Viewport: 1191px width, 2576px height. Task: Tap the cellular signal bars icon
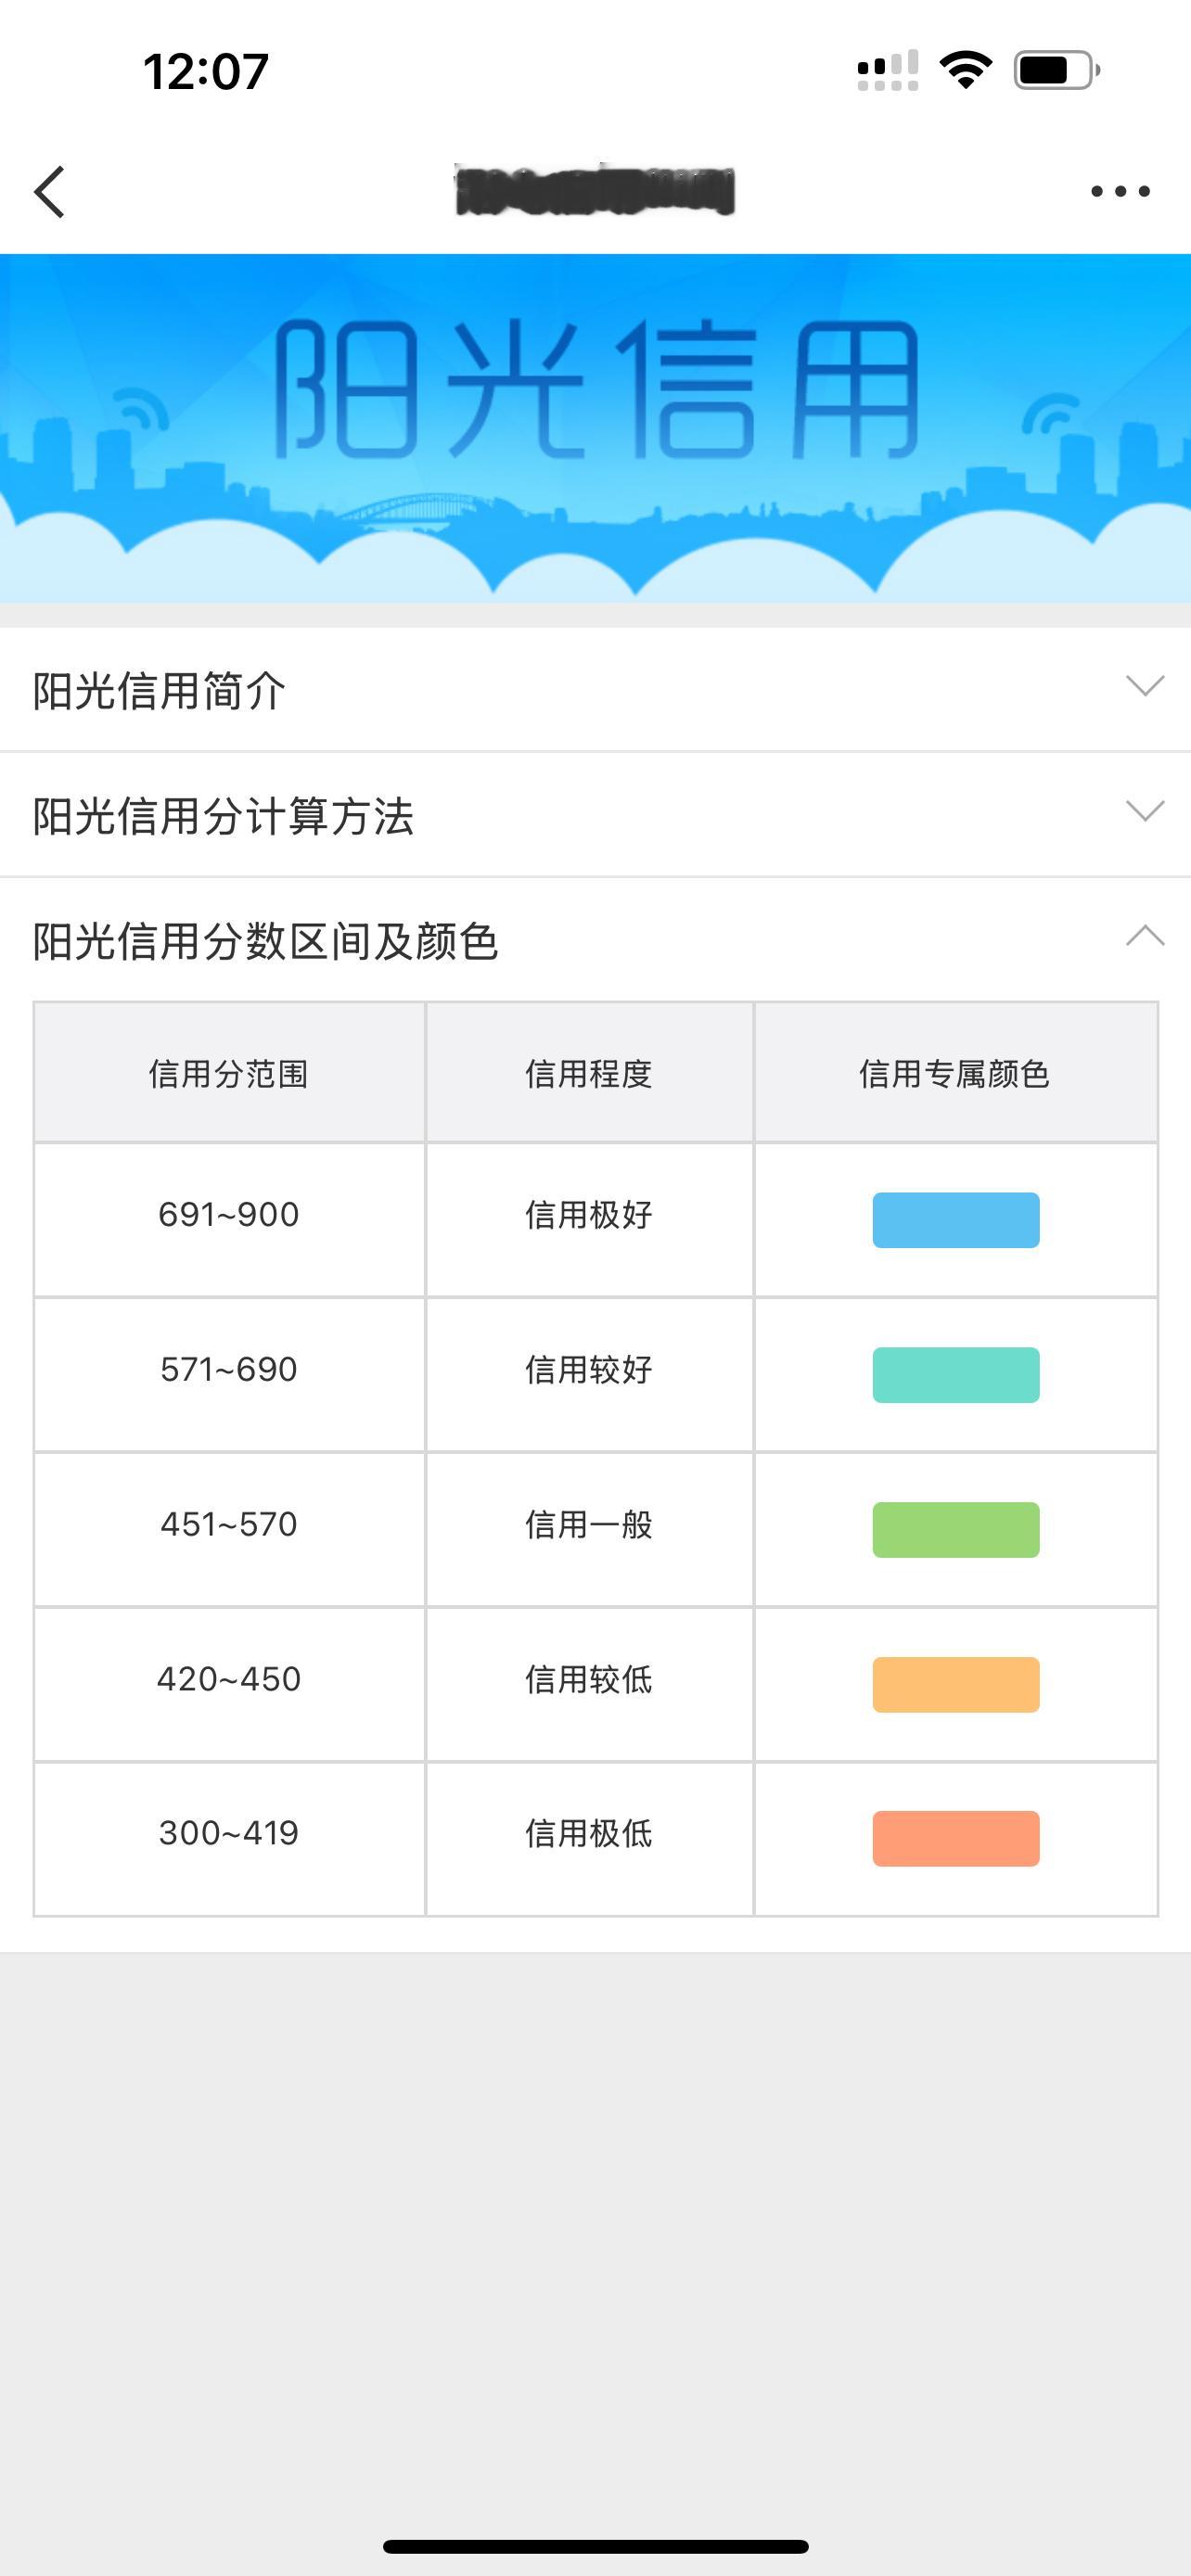click(887, 70)
